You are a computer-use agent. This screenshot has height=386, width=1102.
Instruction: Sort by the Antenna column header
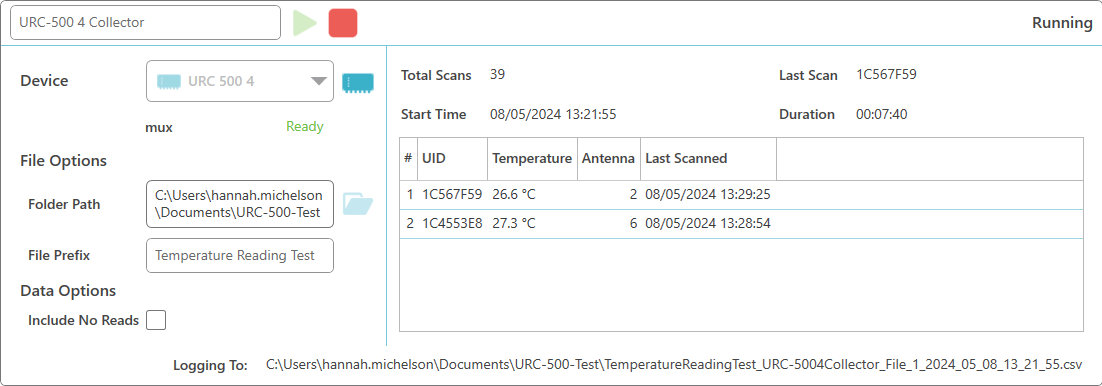(x=609, y=159)
